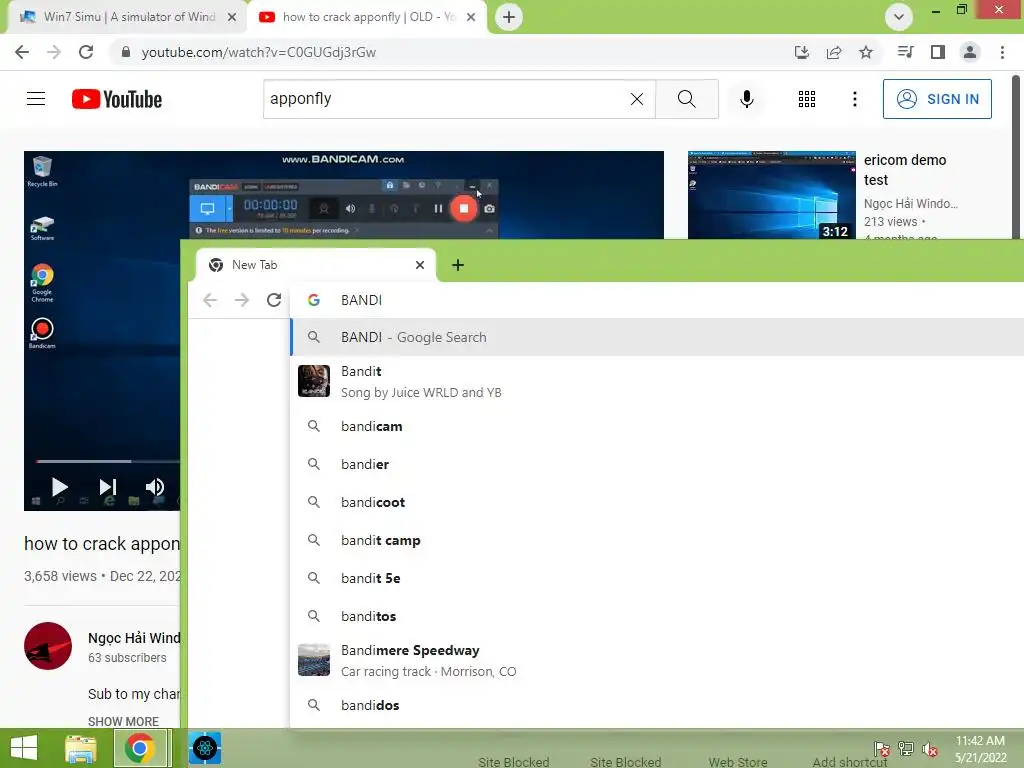Screen dimensions: 1024x768
Task: Open Ngọc Hải channel avatar
Action: point(48,646)
